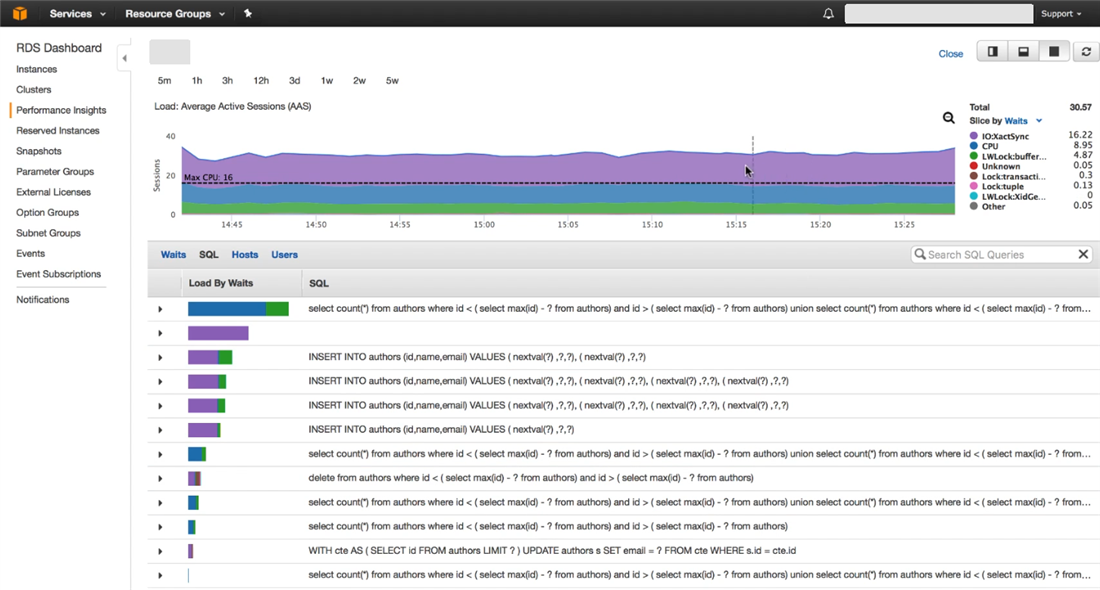
Task: Expand the WITH cte AS row
Action: point(160,551)
